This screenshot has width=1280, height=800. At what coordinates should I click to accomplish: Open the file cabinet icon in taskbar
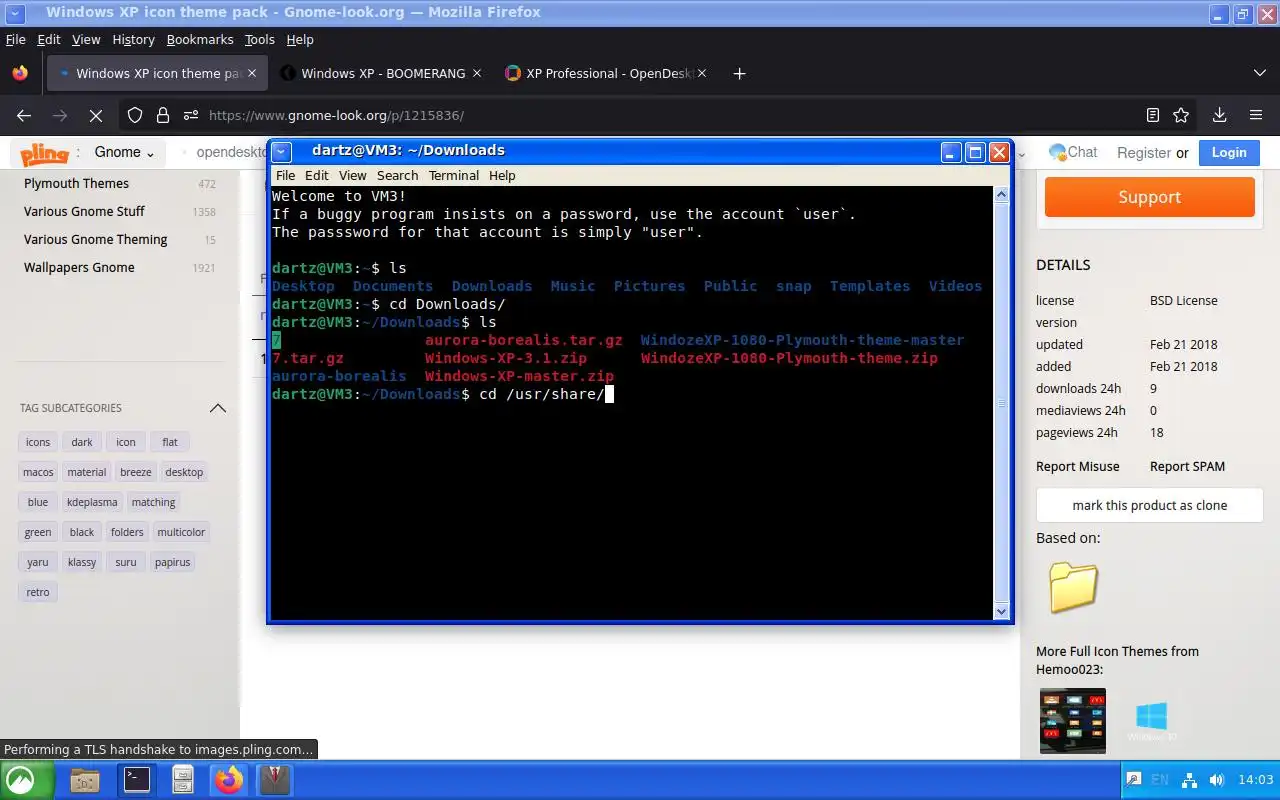(x=183, y=780)
